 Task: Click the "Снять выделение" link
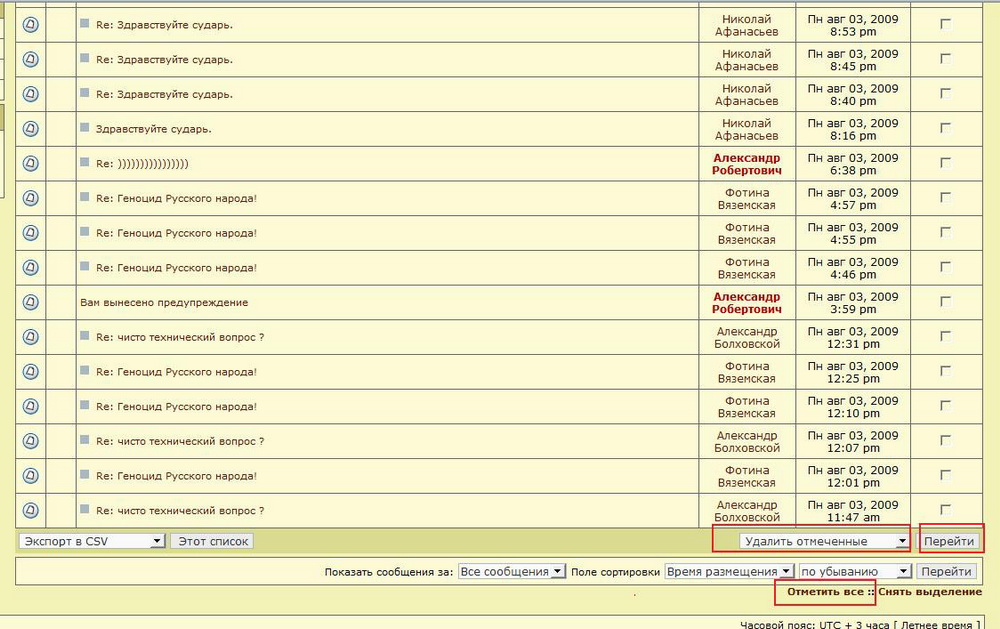point(929,592)
